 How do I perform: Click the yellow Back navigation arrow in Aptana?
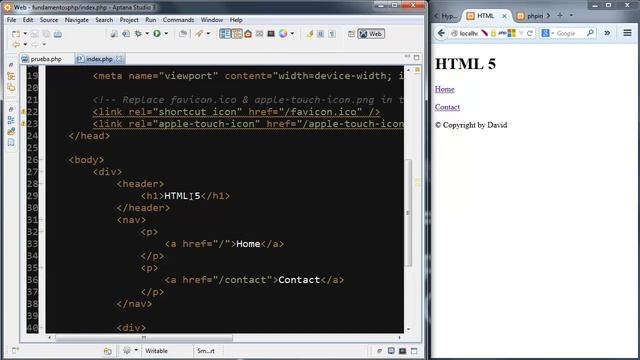point(16,44)
